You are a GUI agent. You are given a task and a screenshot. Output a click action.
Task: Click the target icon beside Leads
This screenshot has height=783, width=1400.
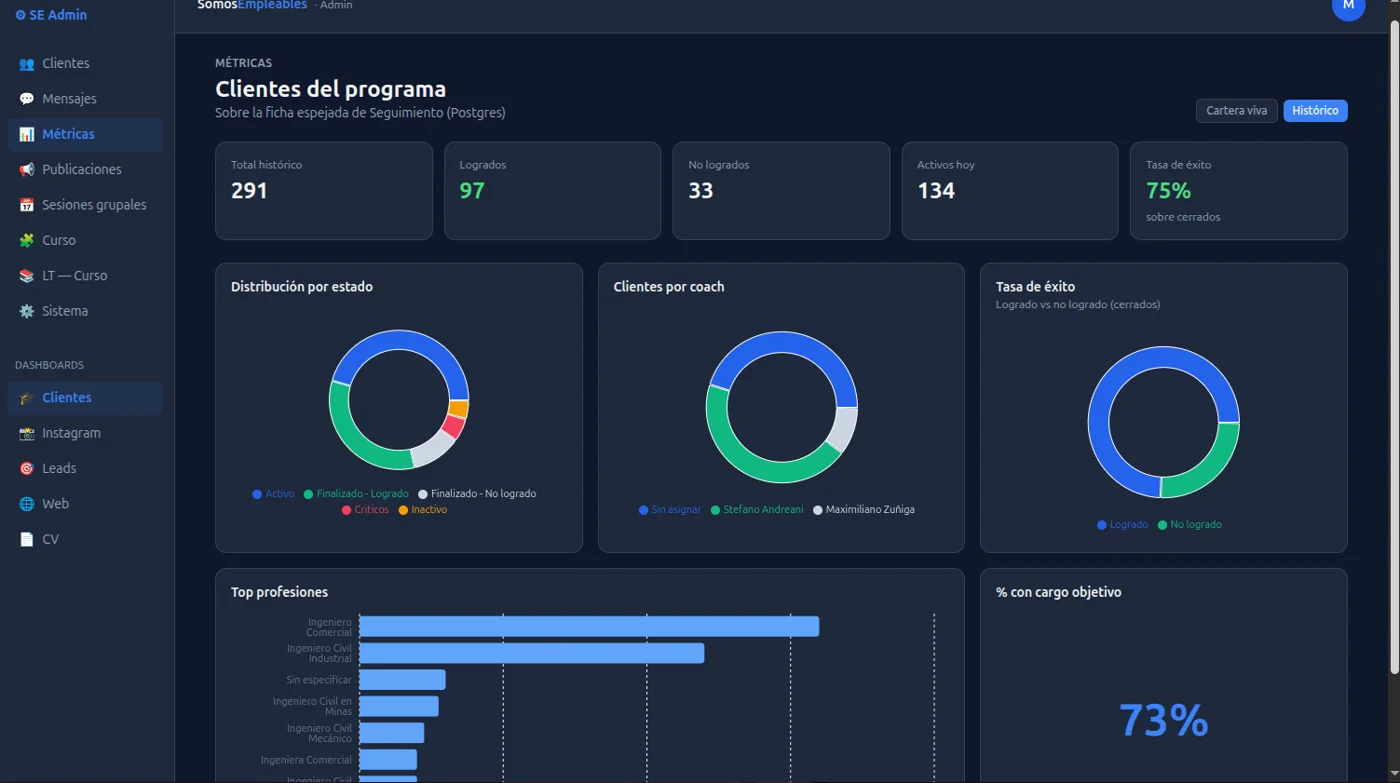26,469
